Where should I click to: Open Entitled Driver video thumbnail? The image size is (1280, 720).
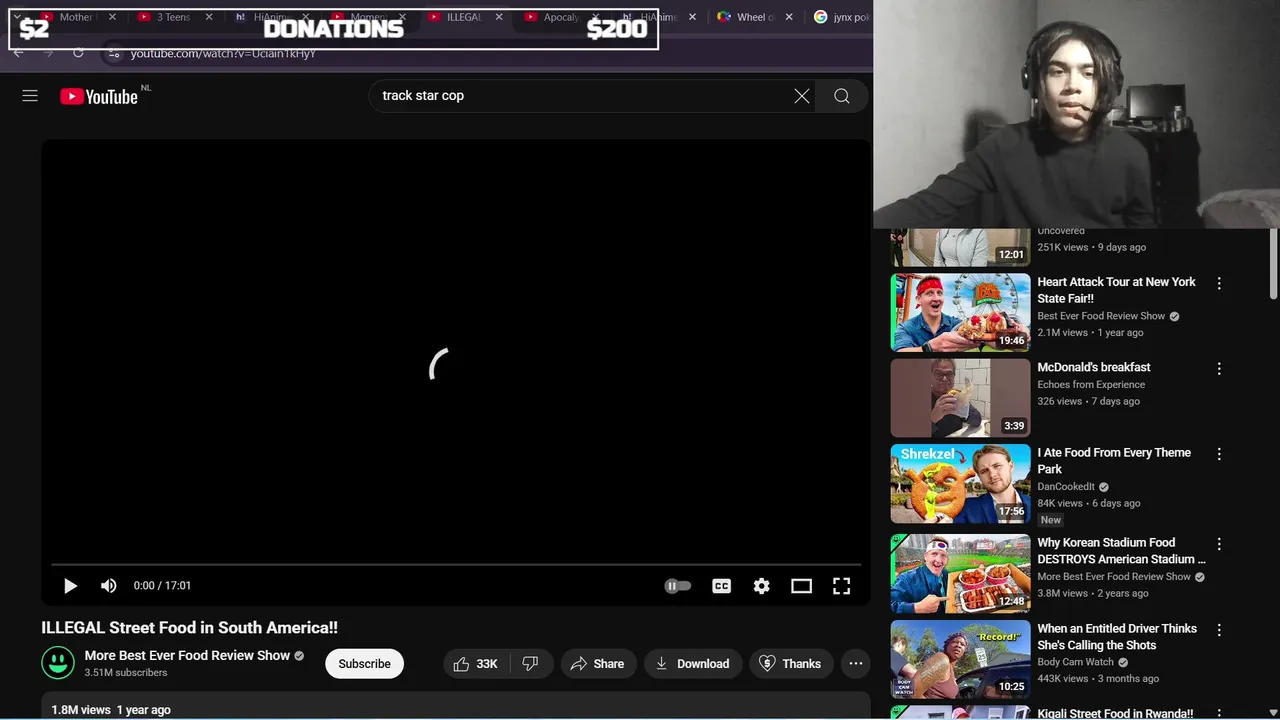coord(960,660)
